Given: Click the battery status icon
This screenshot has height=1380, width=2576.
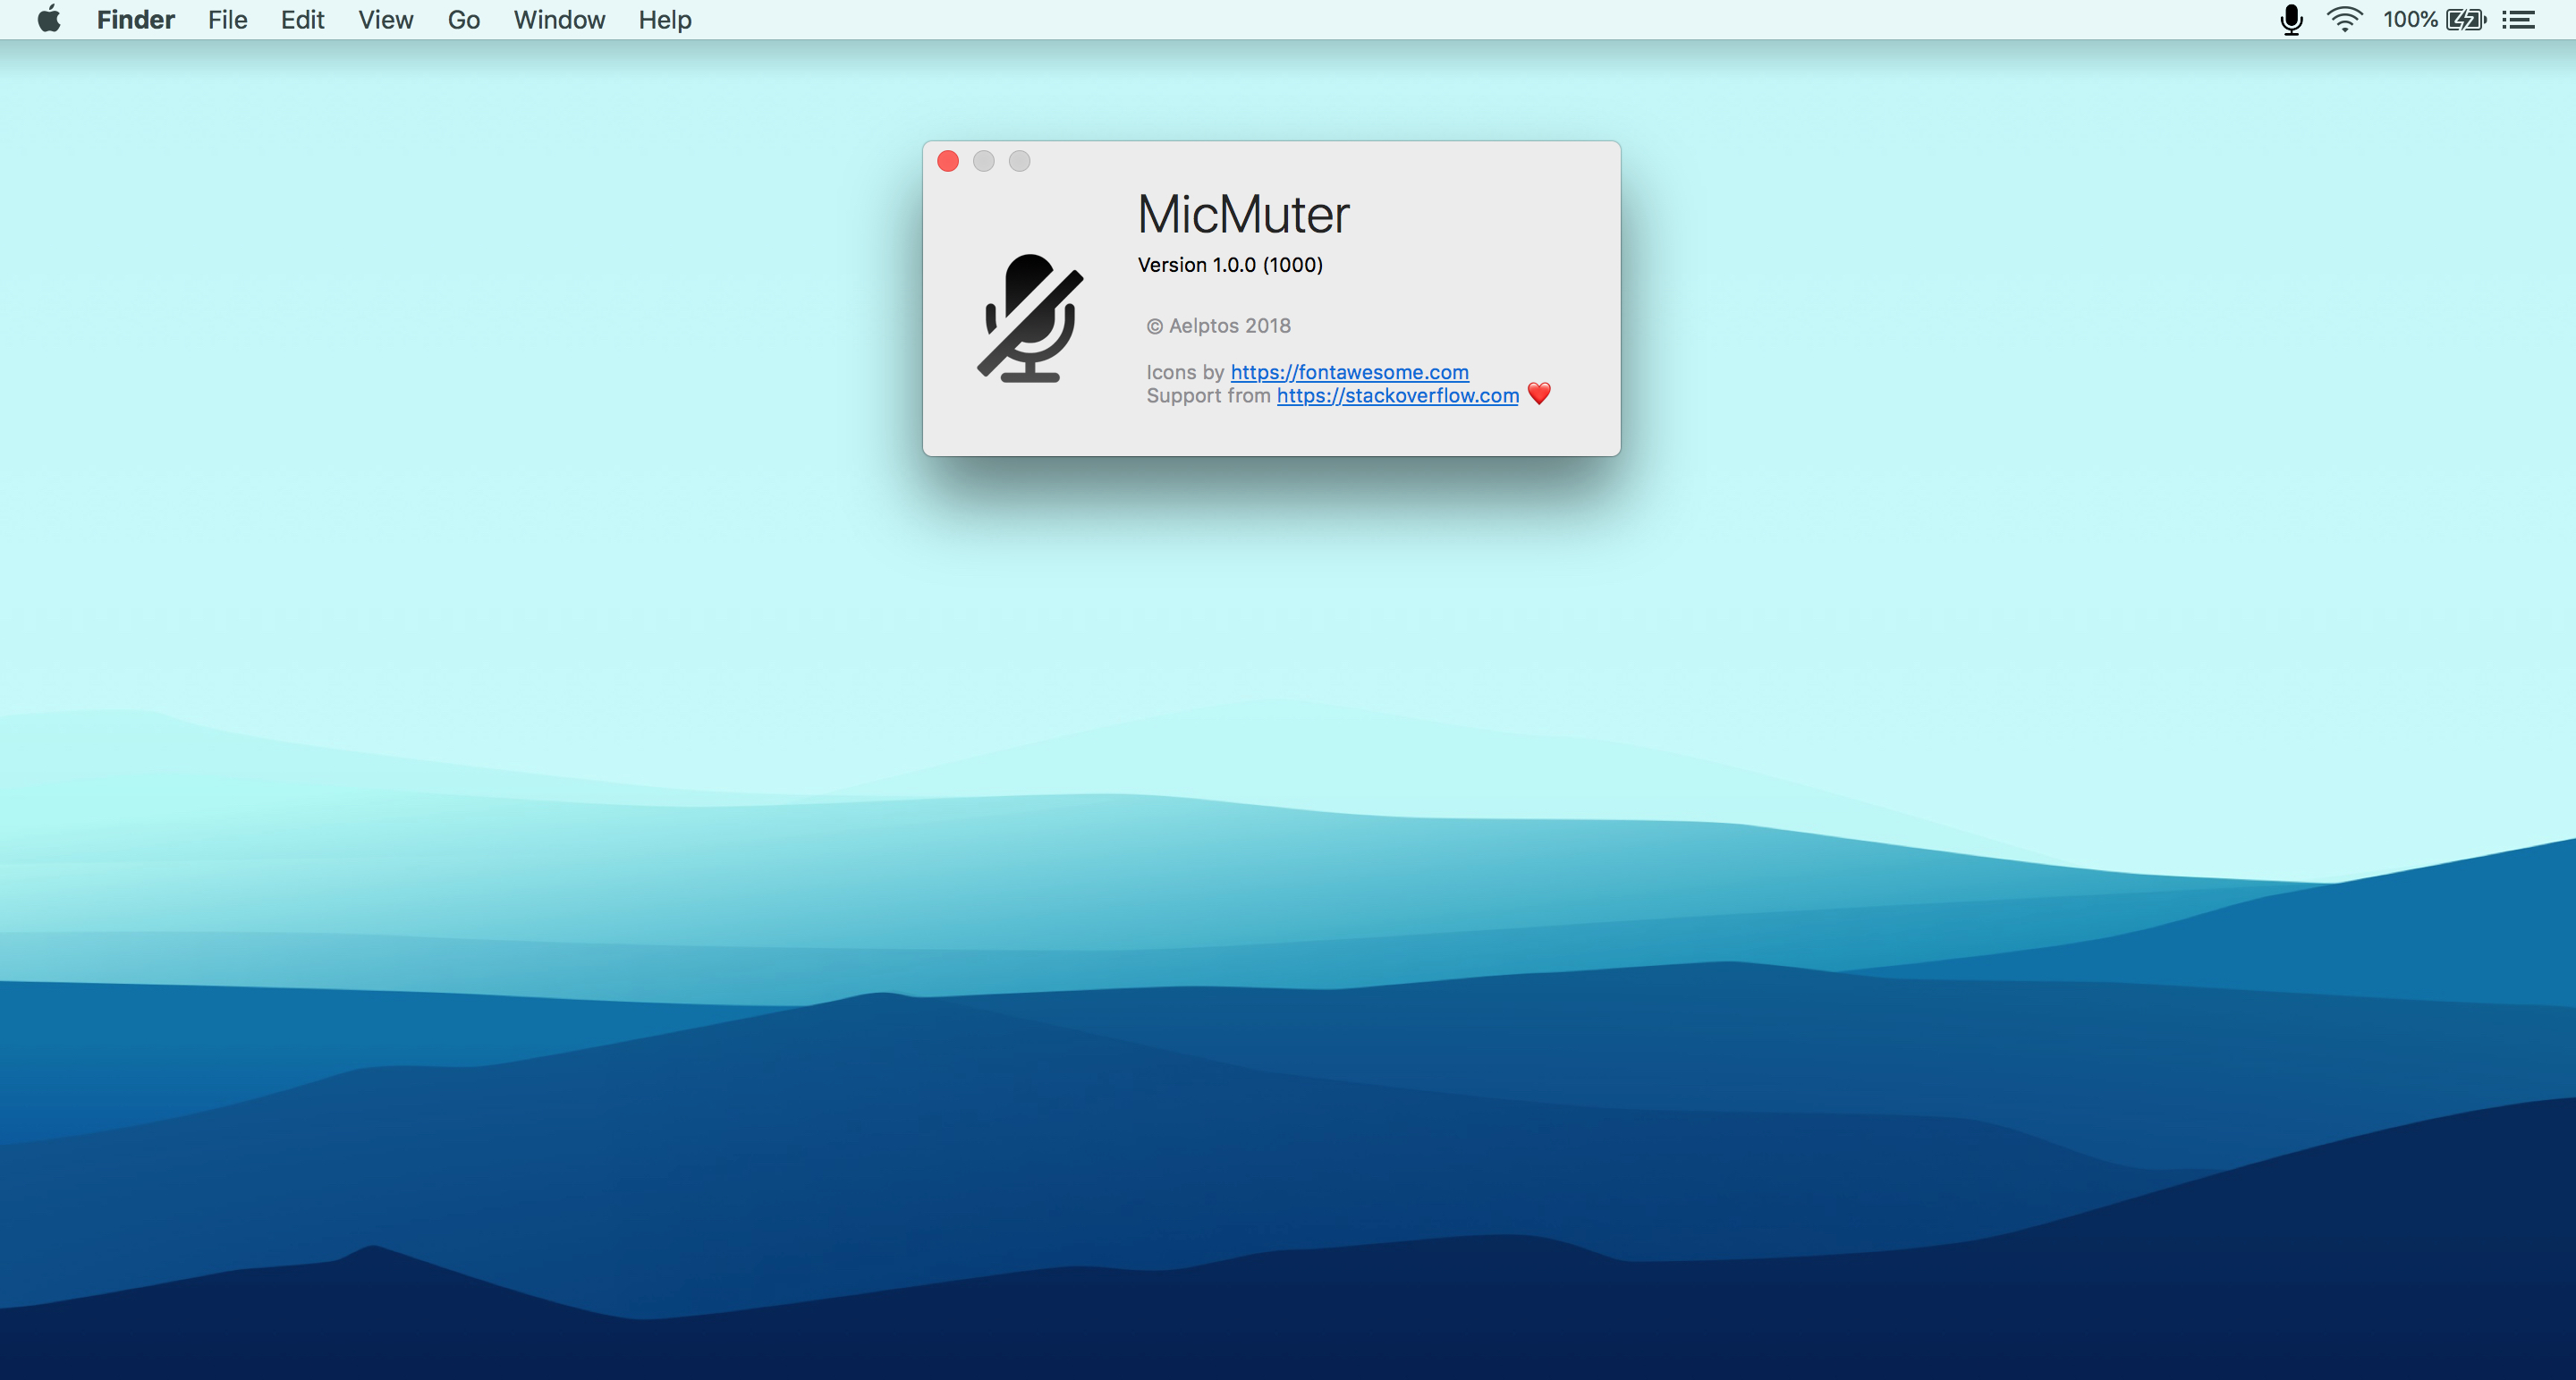Looking at the screenshot, I should click(2466, 20).
